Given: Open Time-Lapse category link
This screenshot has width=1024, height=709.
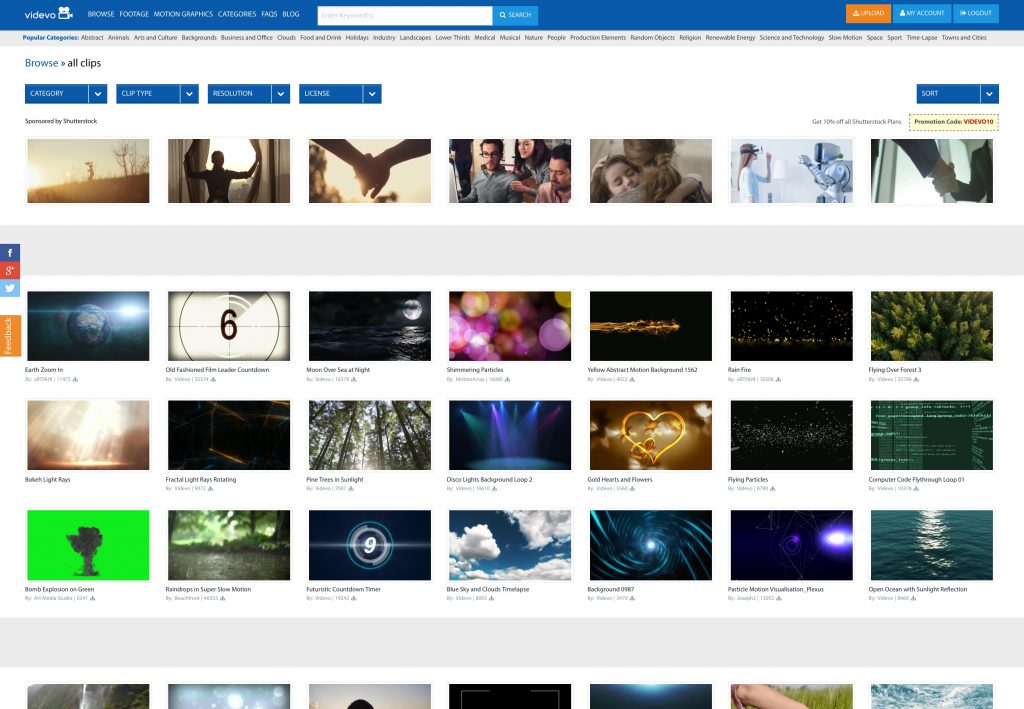Looking at the screenshot, I should pos(921,38).
